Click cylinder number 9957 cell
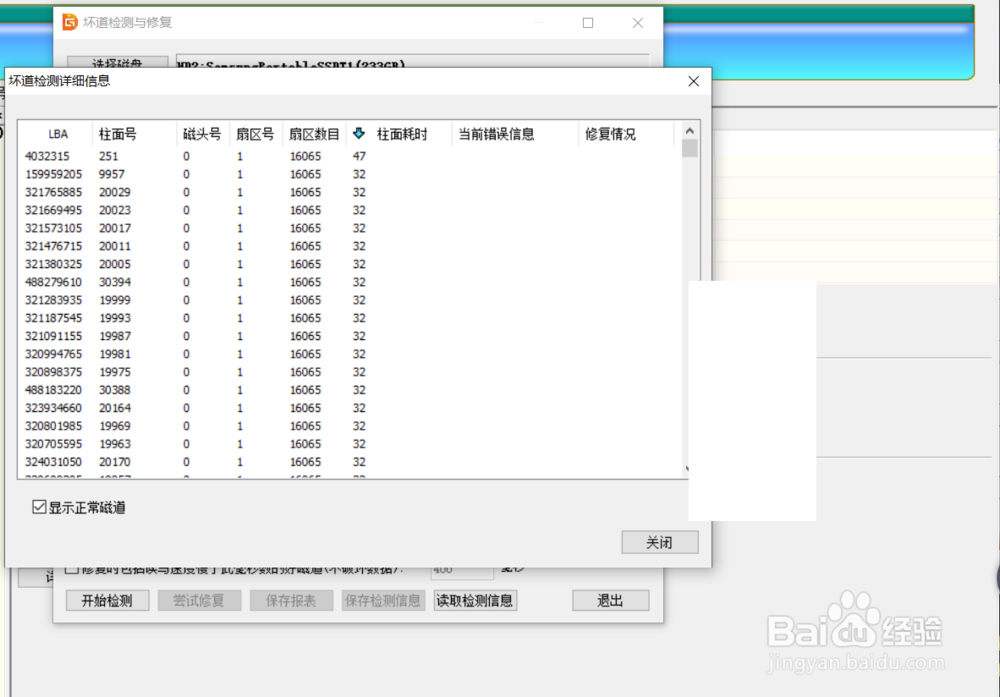Viewport: 1000px width, 697px height. pos(112,174)
